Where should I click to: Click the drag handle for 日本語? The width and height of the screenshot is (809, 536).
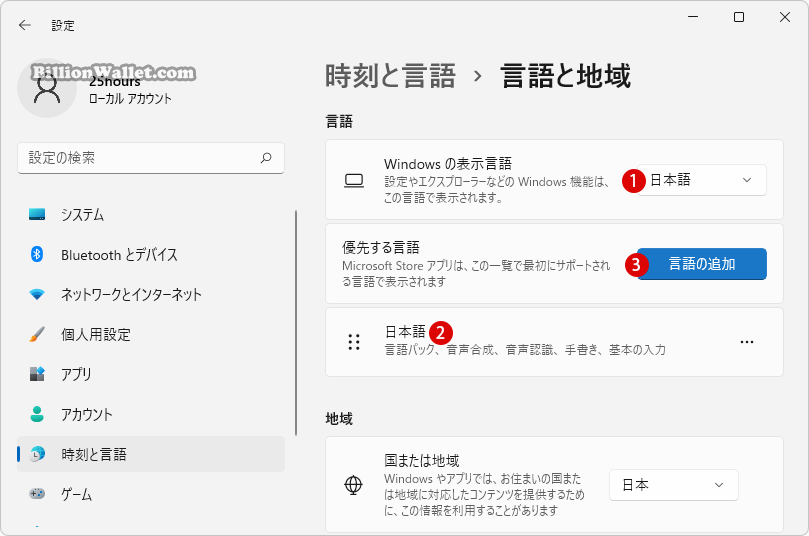(354, 342)
